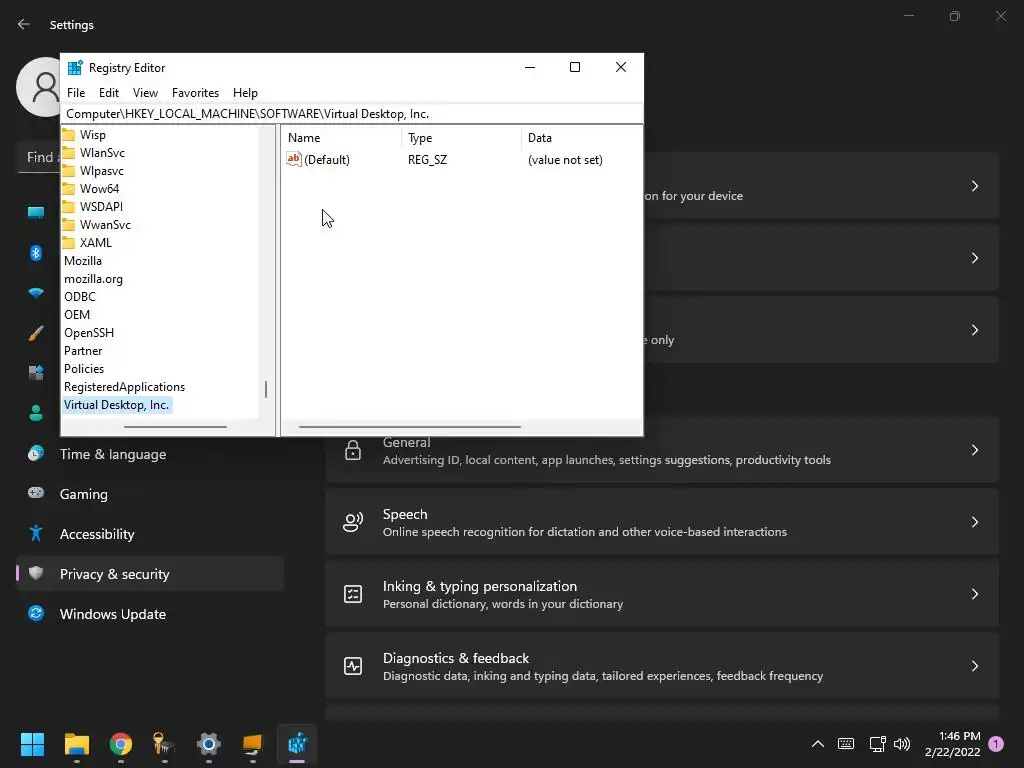This screenshot has height=768, width=1024.
Task: Select Privacy & security in Settings
Action: coord(150,574)
